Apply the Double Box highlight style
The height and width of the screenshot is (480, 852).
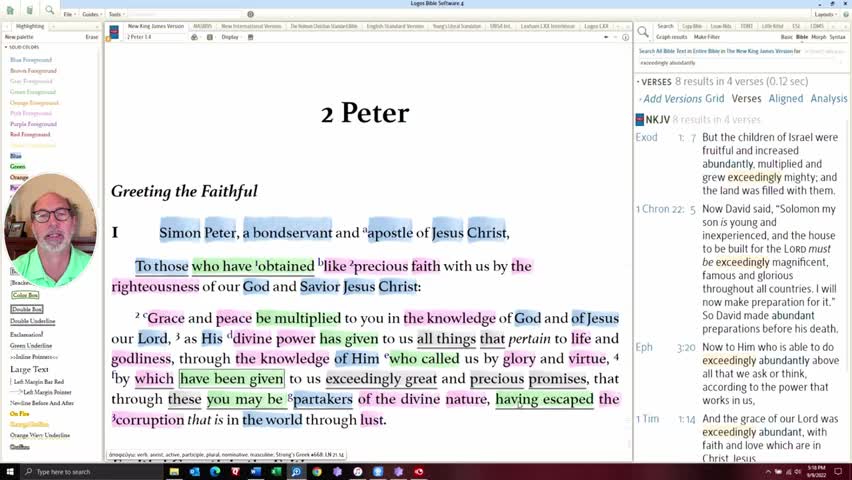[27, 309]
